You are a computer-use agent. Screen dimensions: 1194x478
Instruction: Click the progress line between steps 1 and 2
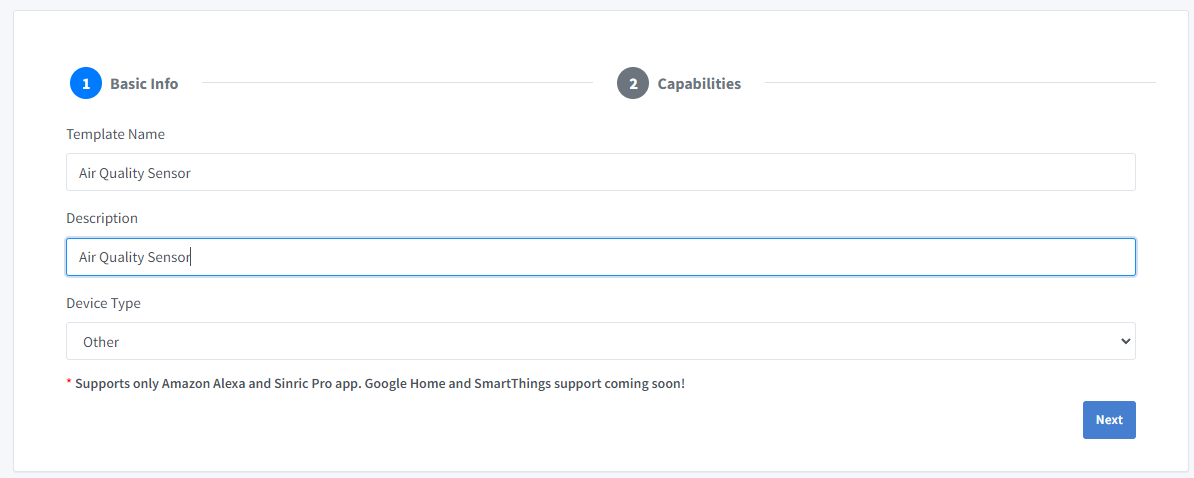click(x=396, y=83)
